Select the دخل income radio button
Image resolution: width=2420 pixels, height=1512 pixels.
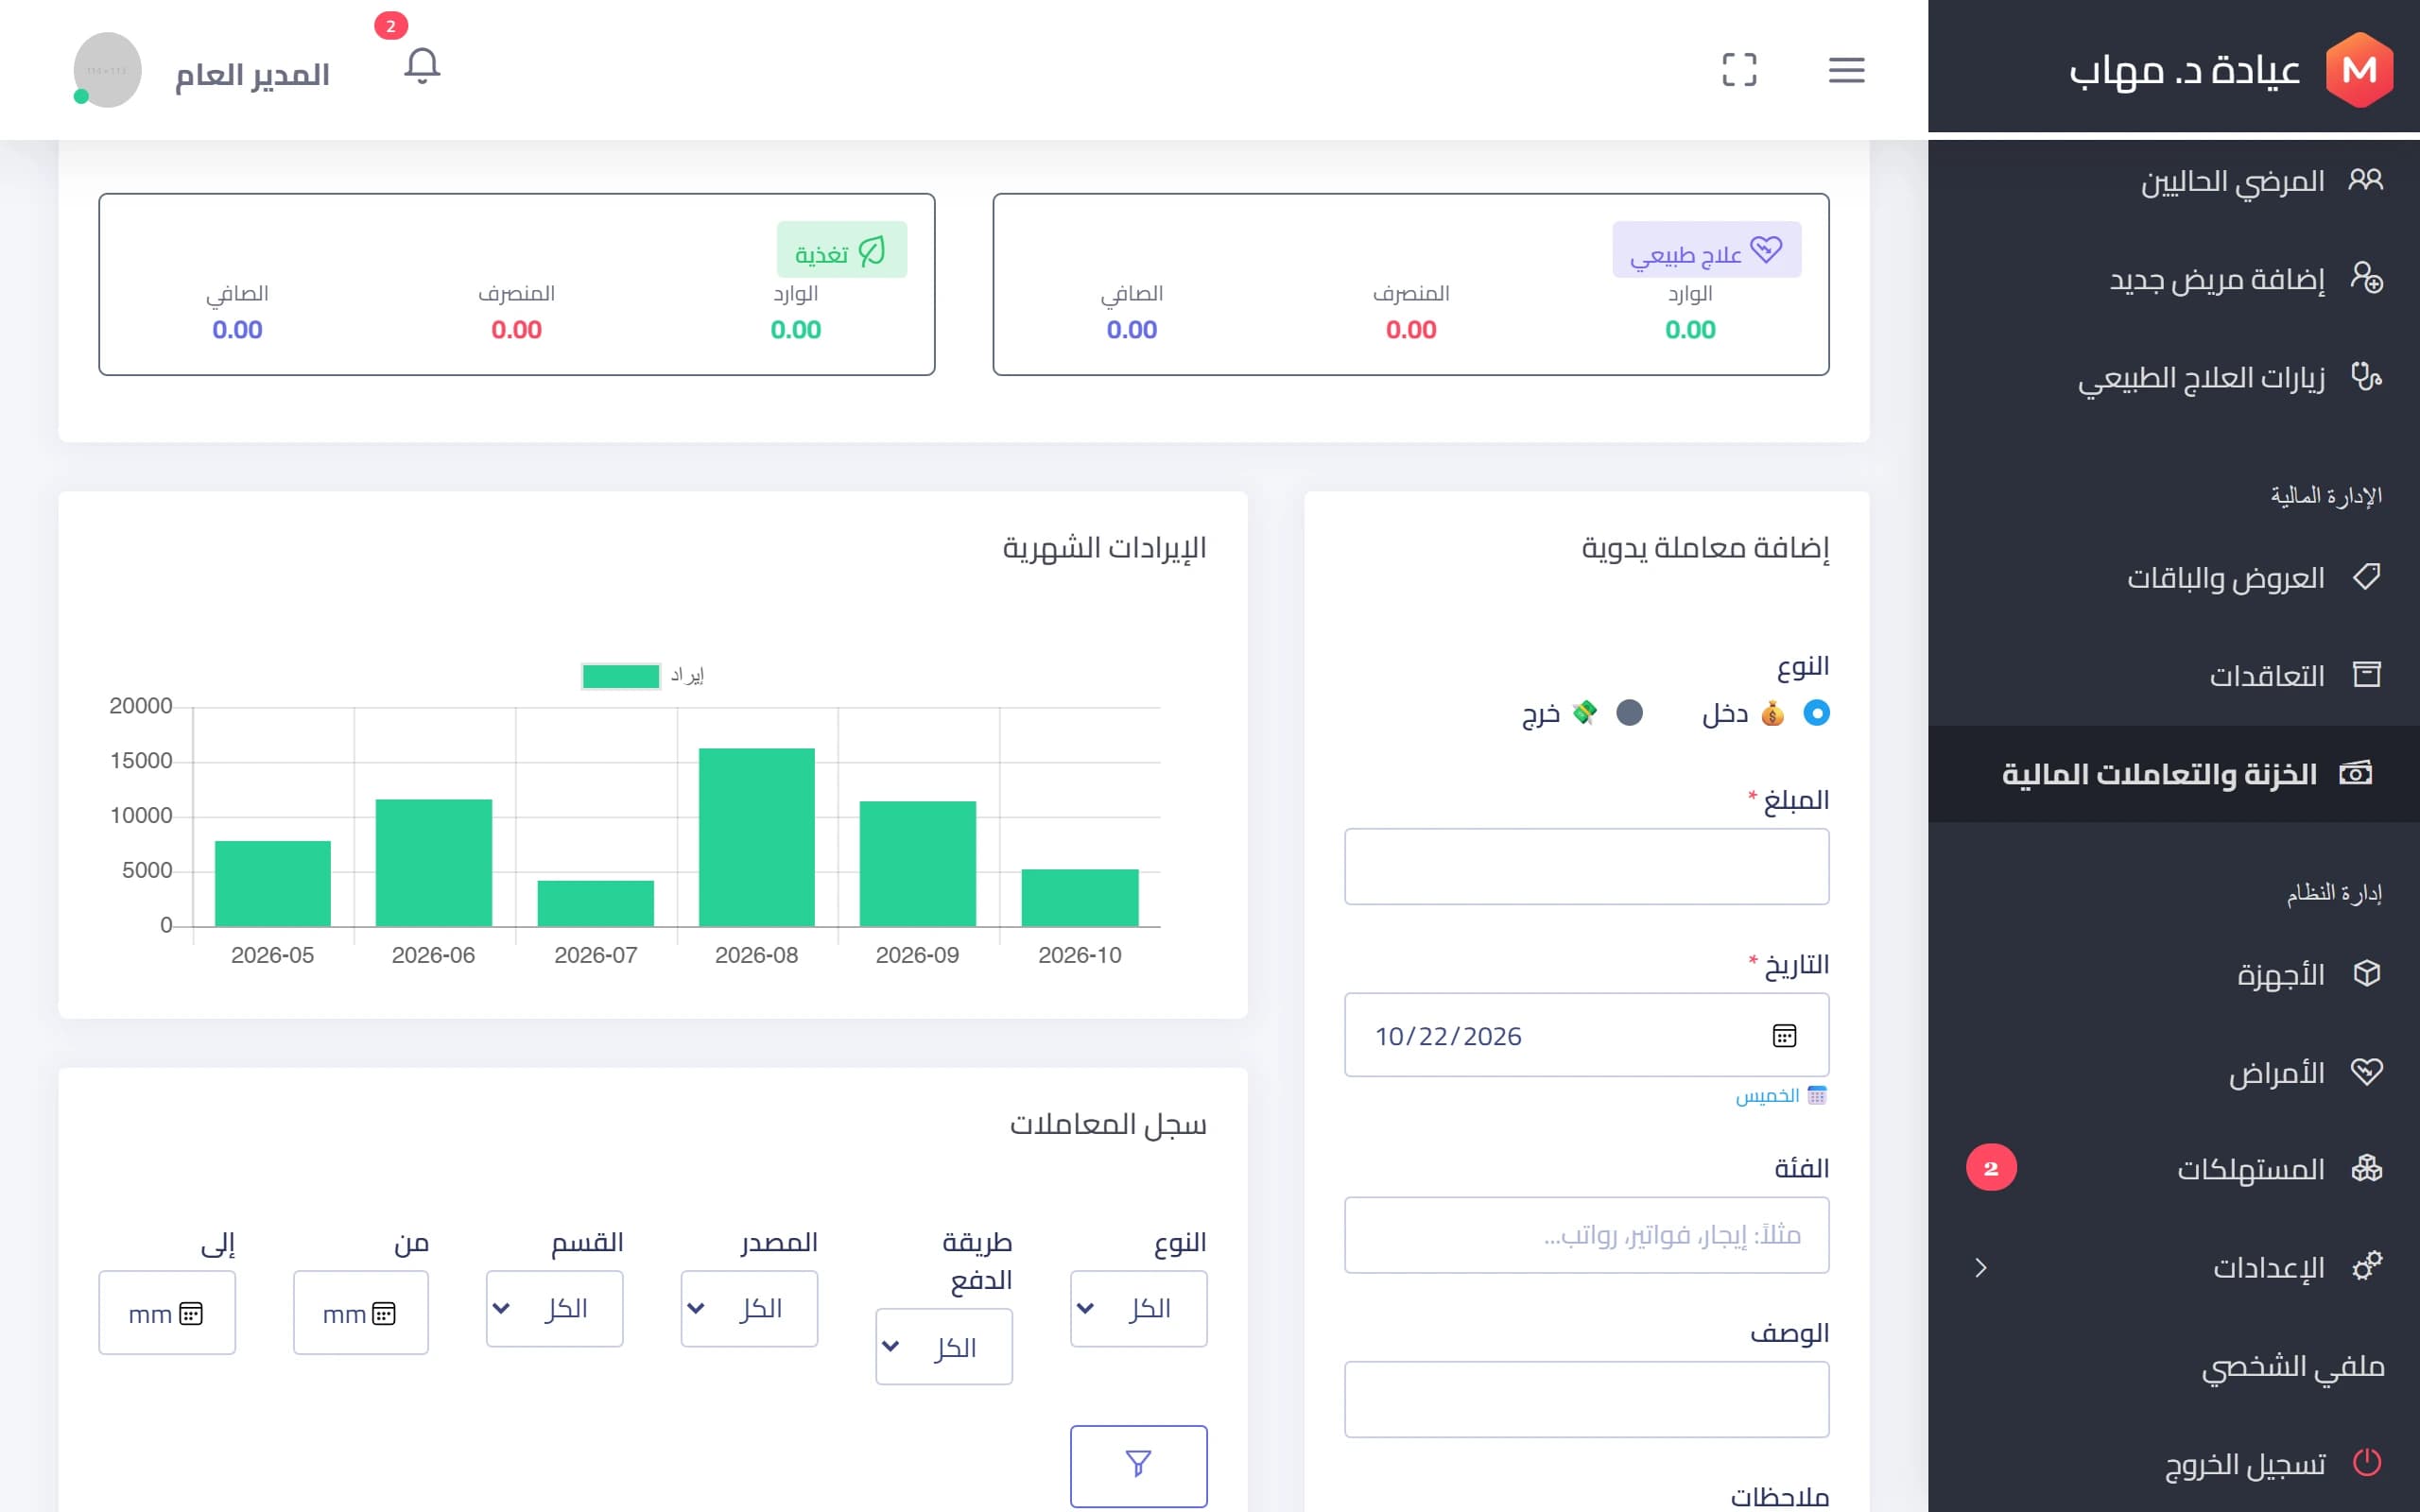tap(1816, 713)
